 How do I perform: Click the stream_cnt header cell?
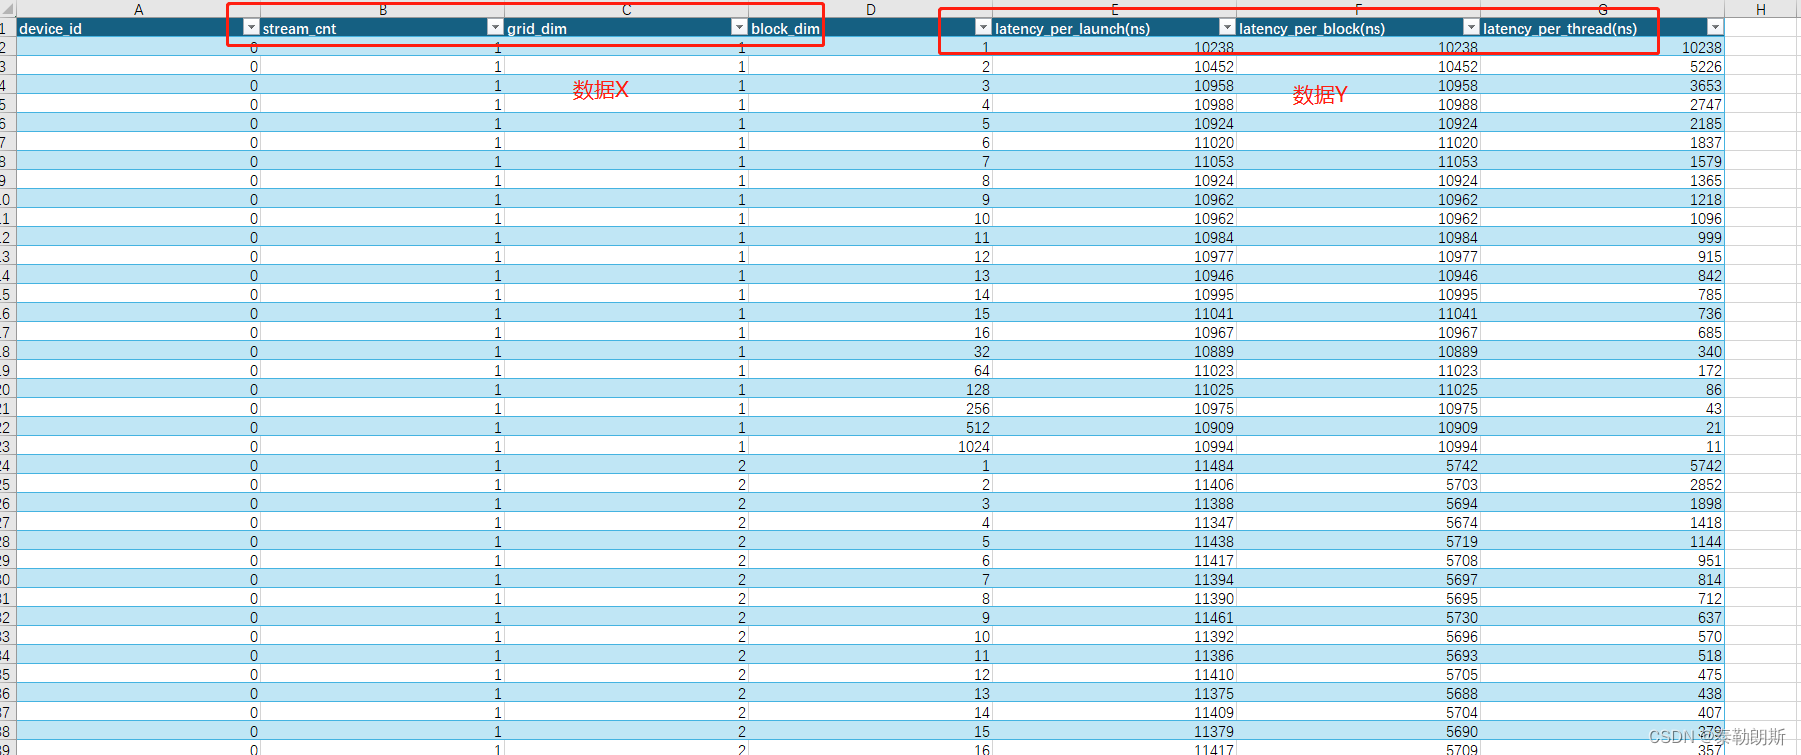[382, 28]
